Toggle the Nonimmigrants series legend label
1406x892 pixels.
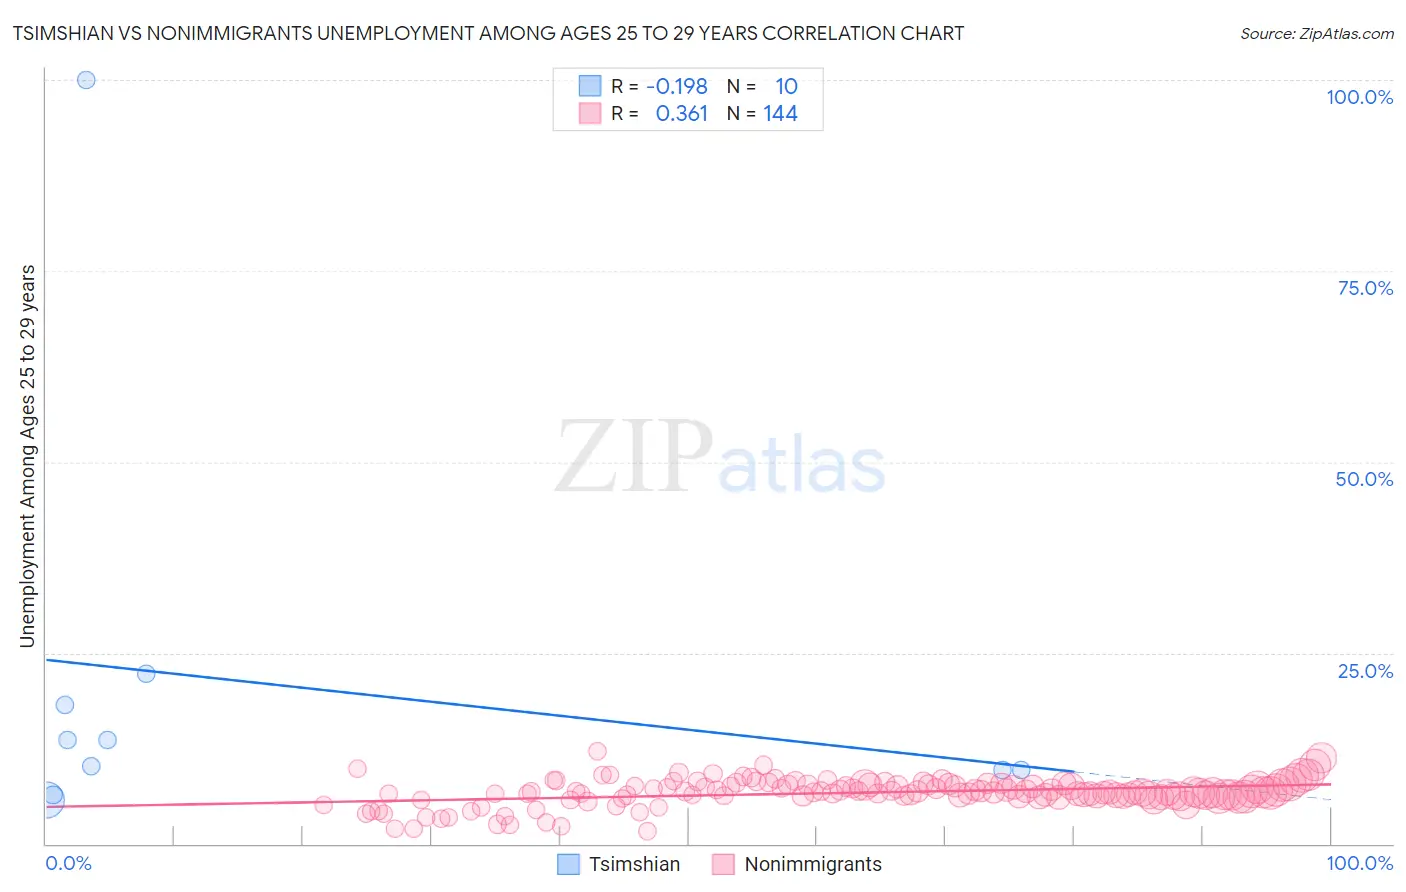[x=813, y=864]
